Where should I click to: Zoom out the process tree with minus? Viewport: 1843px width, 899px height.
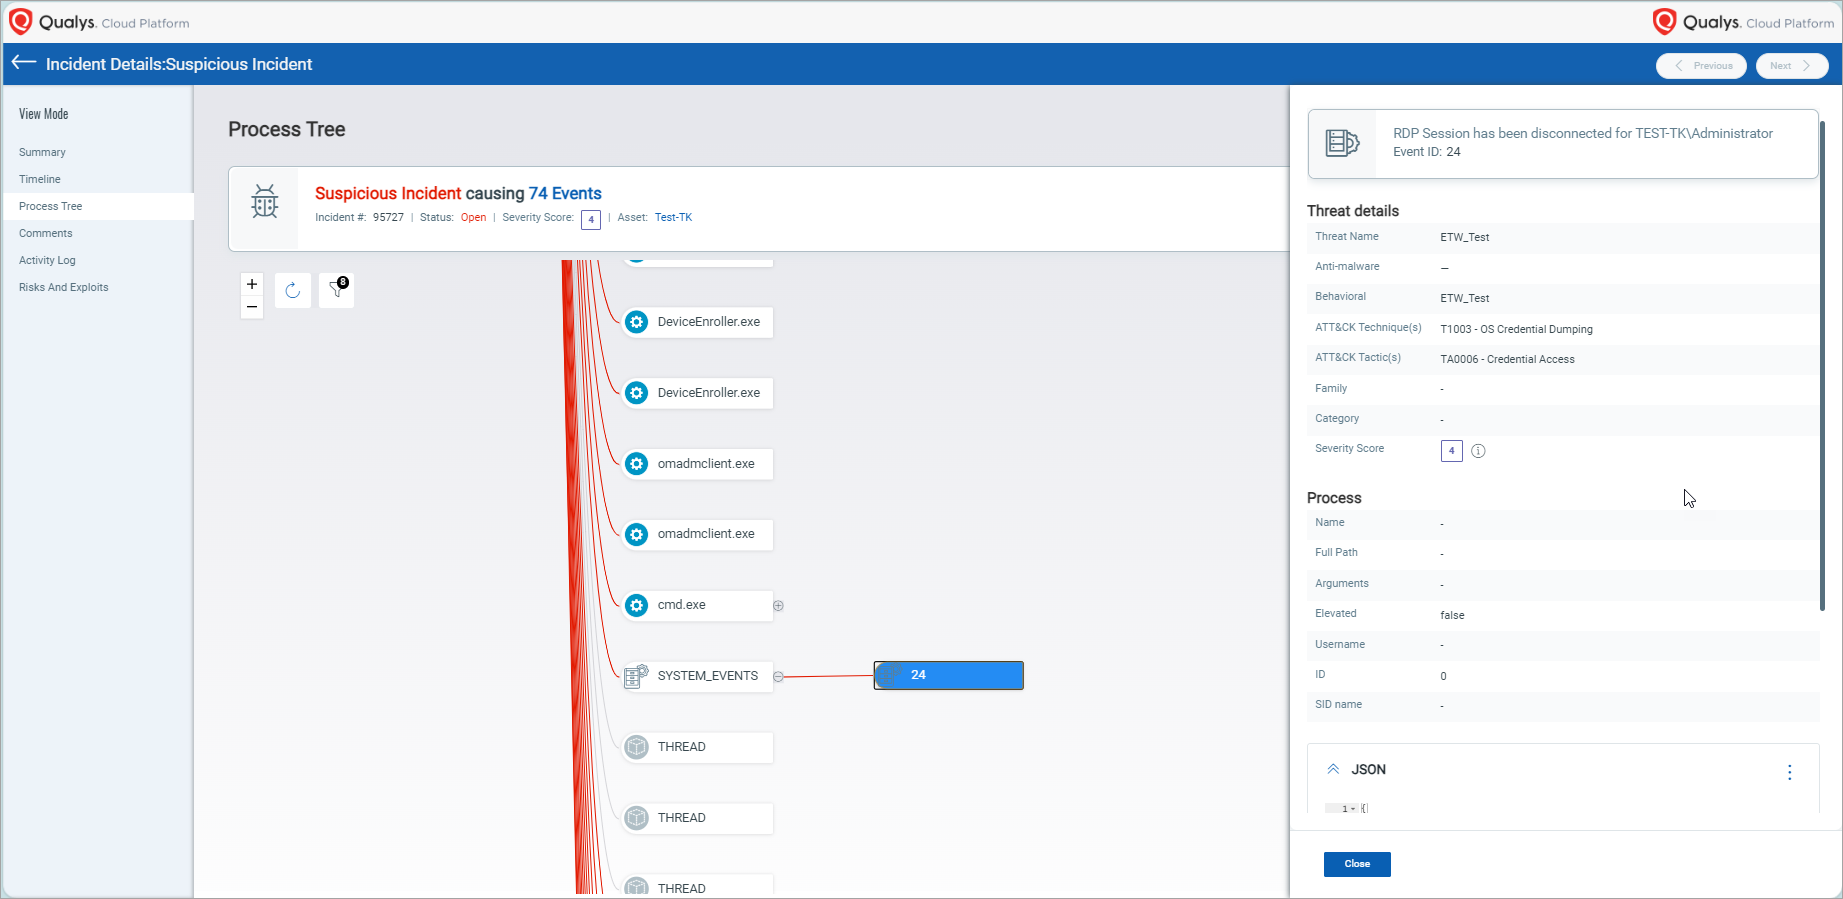(252, 307)
